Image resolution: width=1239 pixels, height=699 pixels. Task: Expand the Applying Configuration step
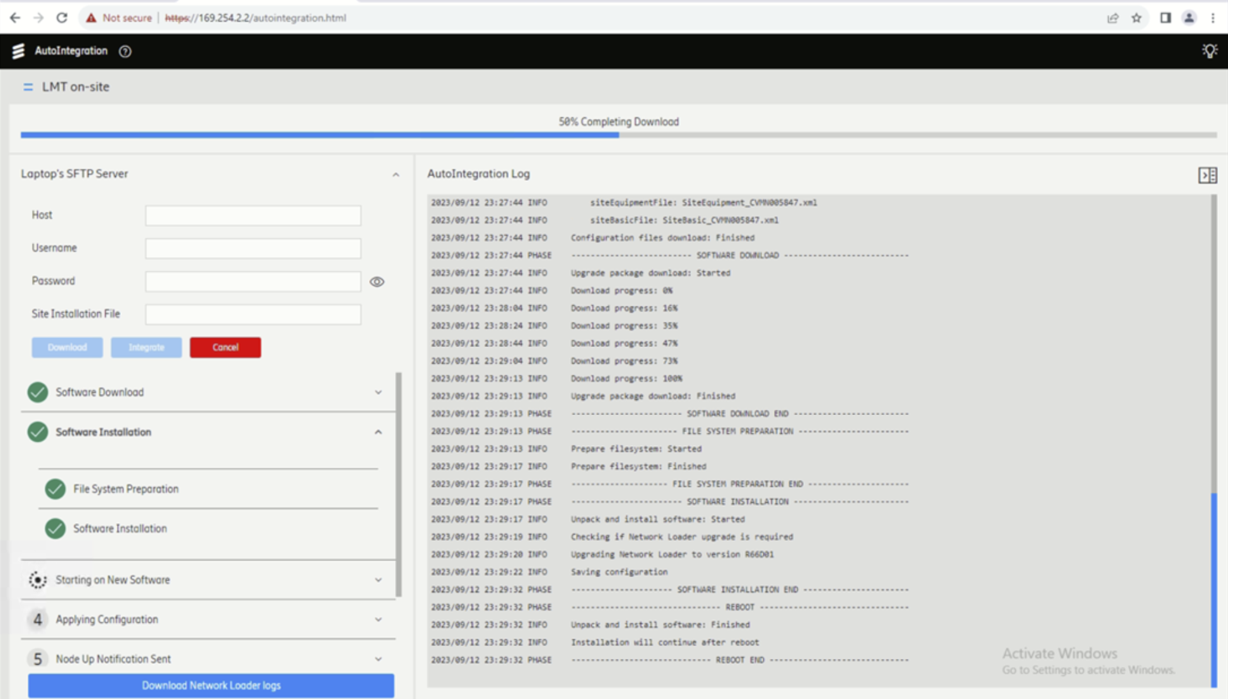click(x=378, y=620)
